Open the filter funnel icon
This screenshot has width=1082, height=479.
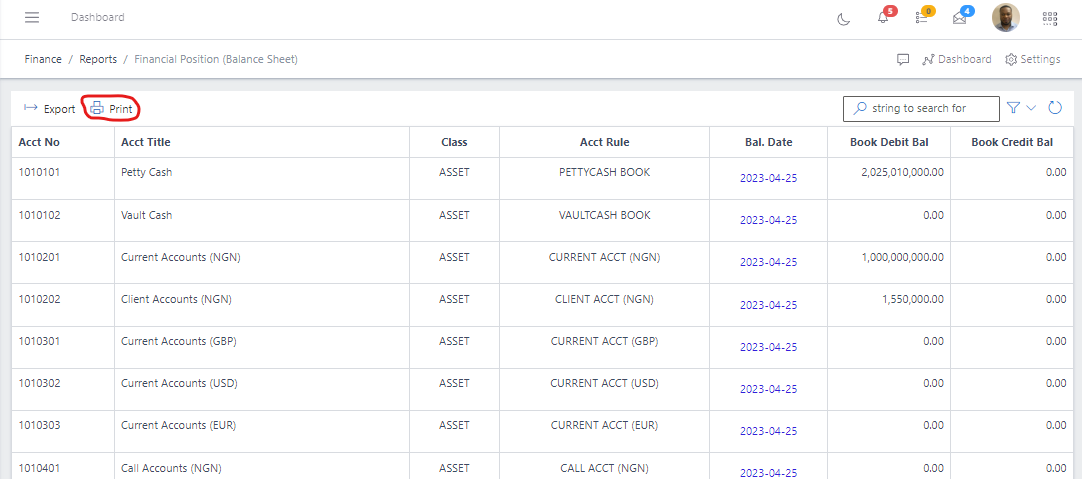(1013, 108)
